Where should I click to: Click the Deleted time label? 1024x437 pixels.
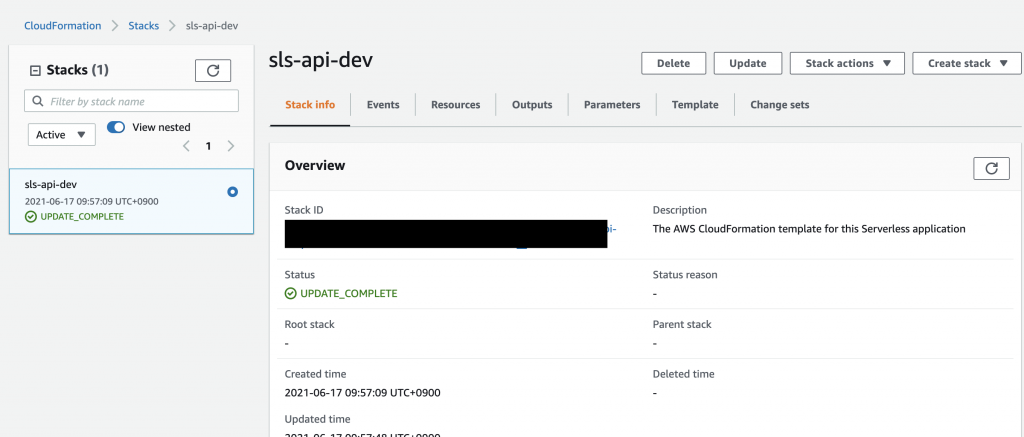click(x=683, y=374)
